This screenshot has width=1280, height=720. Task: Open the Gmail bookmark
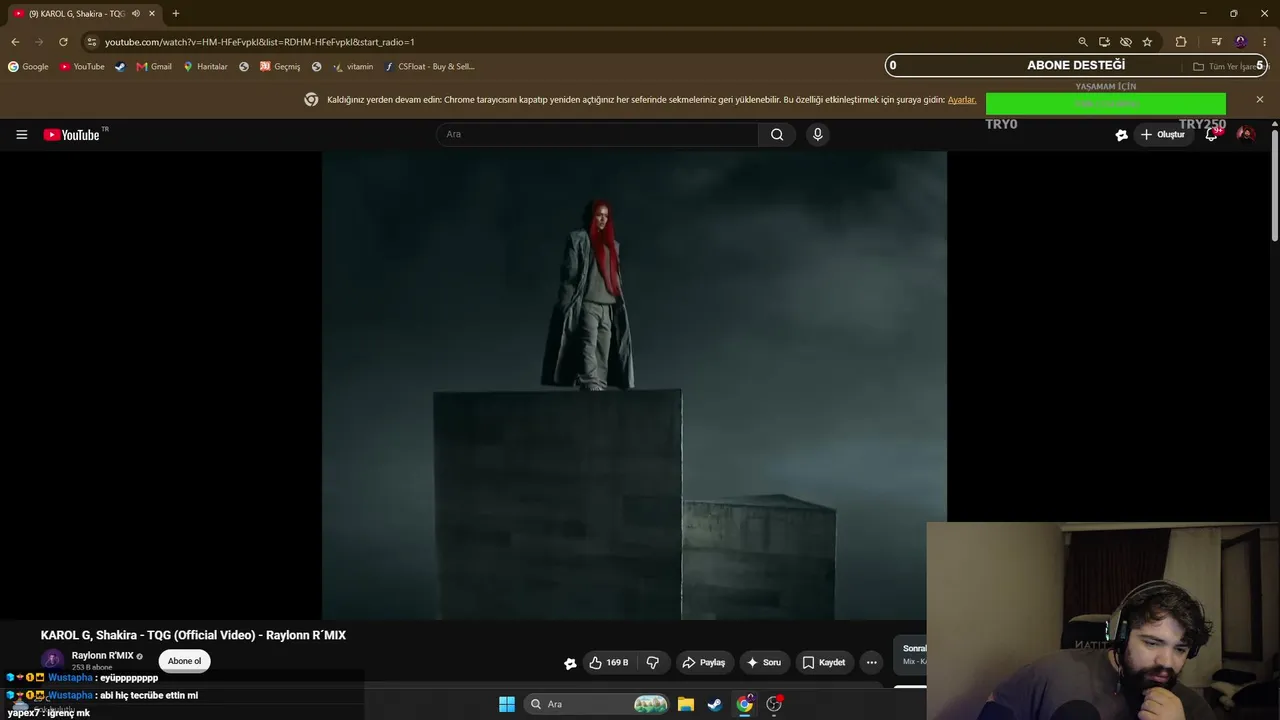[154, 67]
